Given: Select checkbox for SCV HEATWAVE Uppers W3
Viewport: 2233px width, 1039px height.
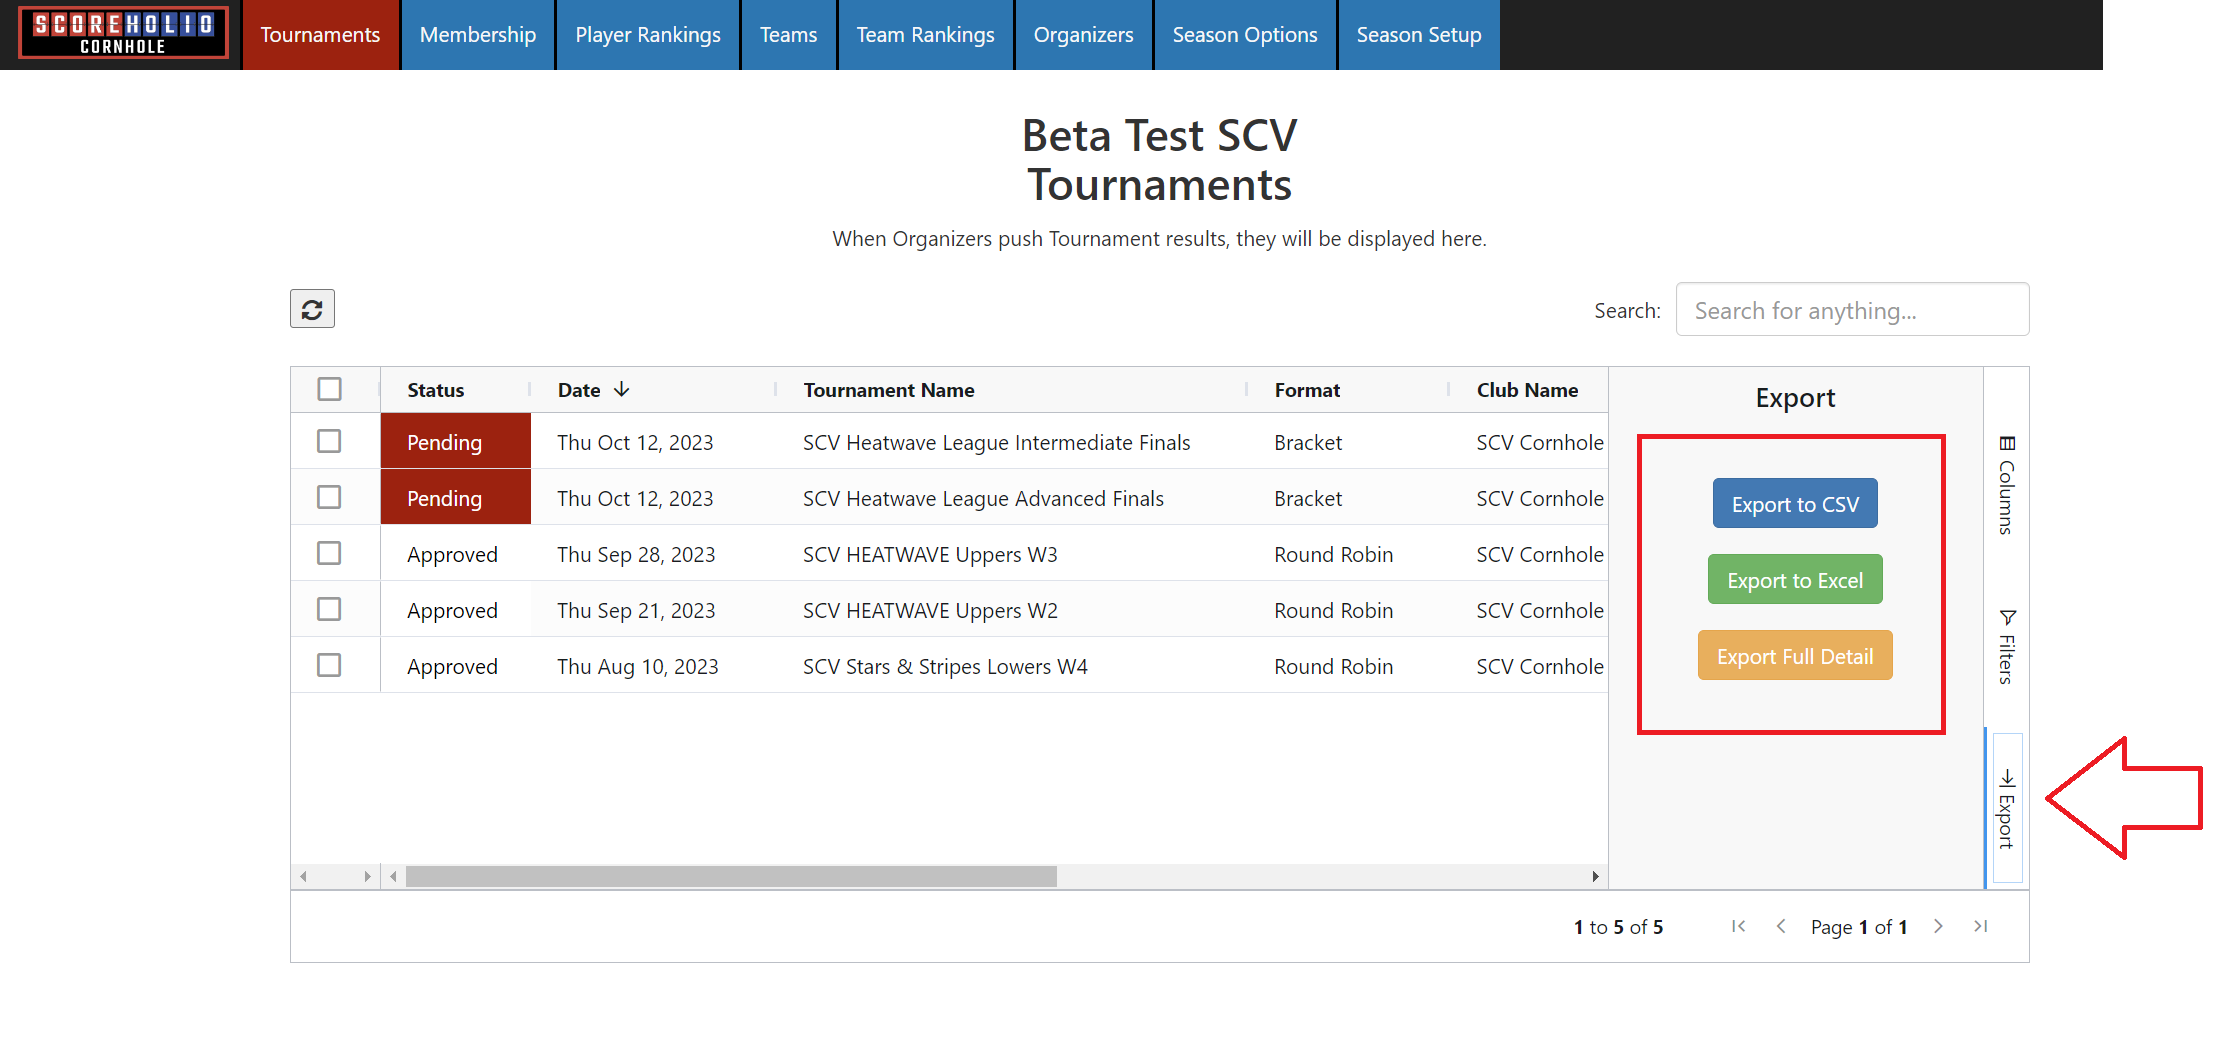Looking at the screenshot, I should pyautogui.click(x=329, y=553).
